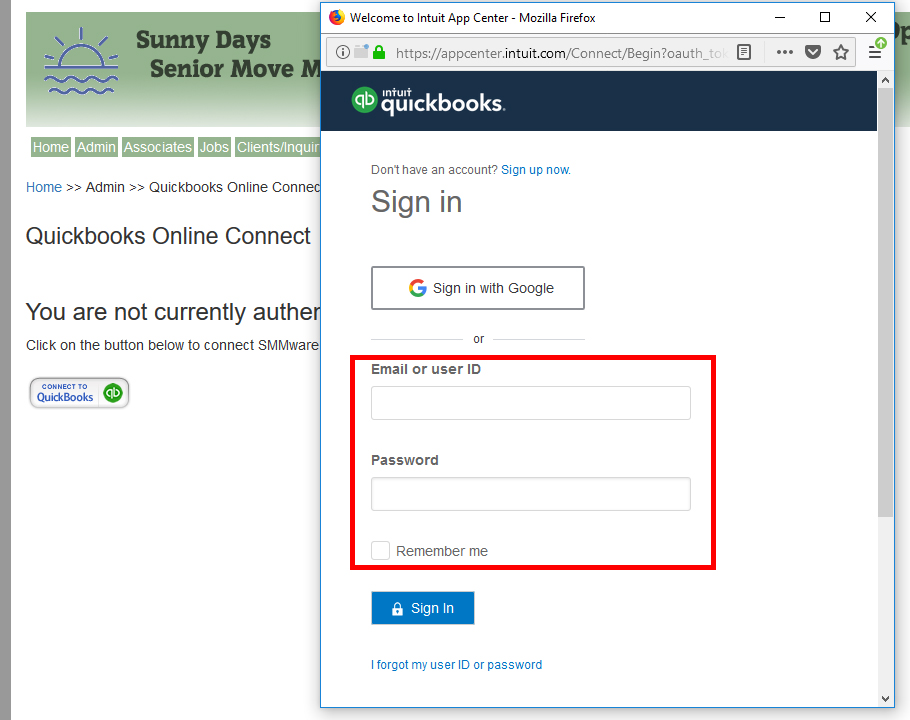Check the Remember me checkbox
The image size is (910, 720).
click(x=380, y=551)
